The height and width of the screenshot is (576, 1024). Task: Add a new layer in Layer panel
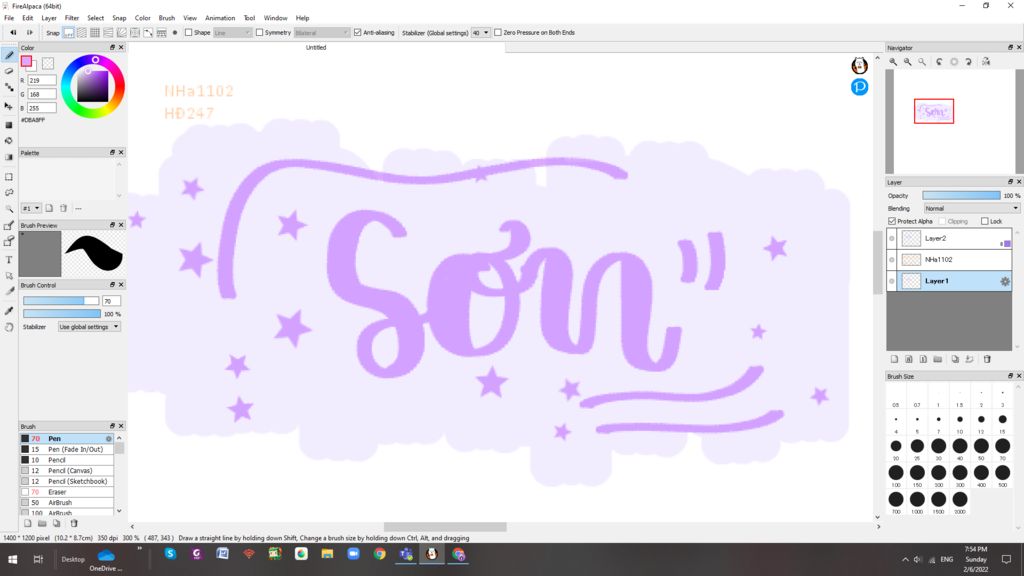tap(895, 359)
